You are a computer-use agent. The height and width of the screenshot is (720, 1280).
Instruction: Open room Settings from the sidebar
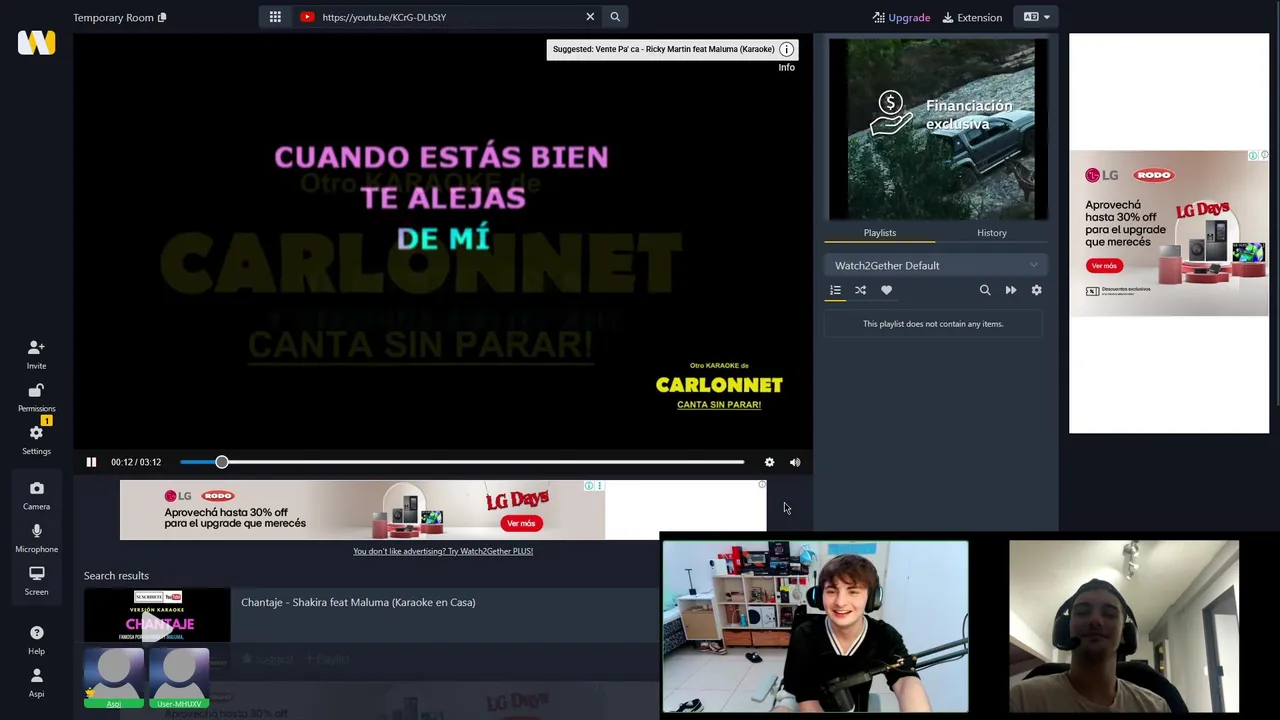click(x=36, y=439)
